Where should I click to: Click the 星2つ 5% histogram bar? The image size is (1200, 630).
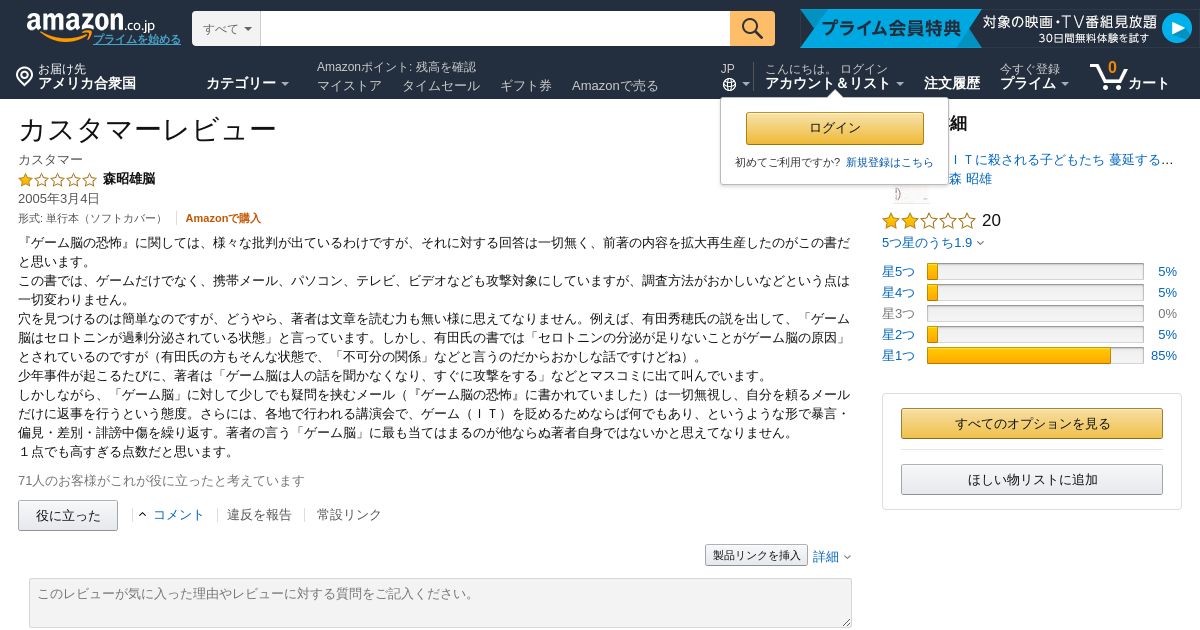[1035, 335]
